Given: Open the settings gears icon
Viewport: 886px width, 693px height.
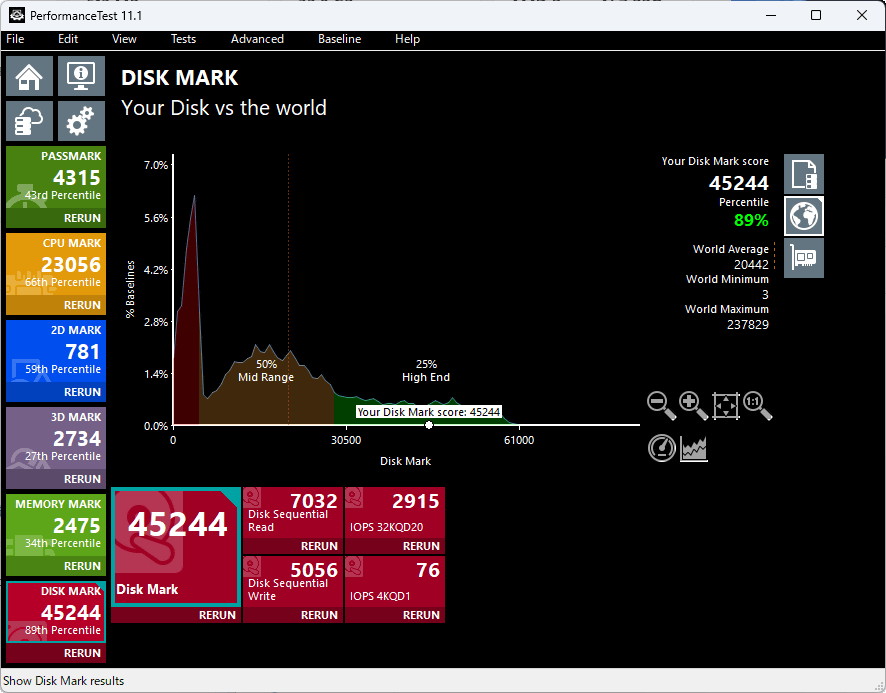Looking at the screenshot, I should [x=81, y=121].
